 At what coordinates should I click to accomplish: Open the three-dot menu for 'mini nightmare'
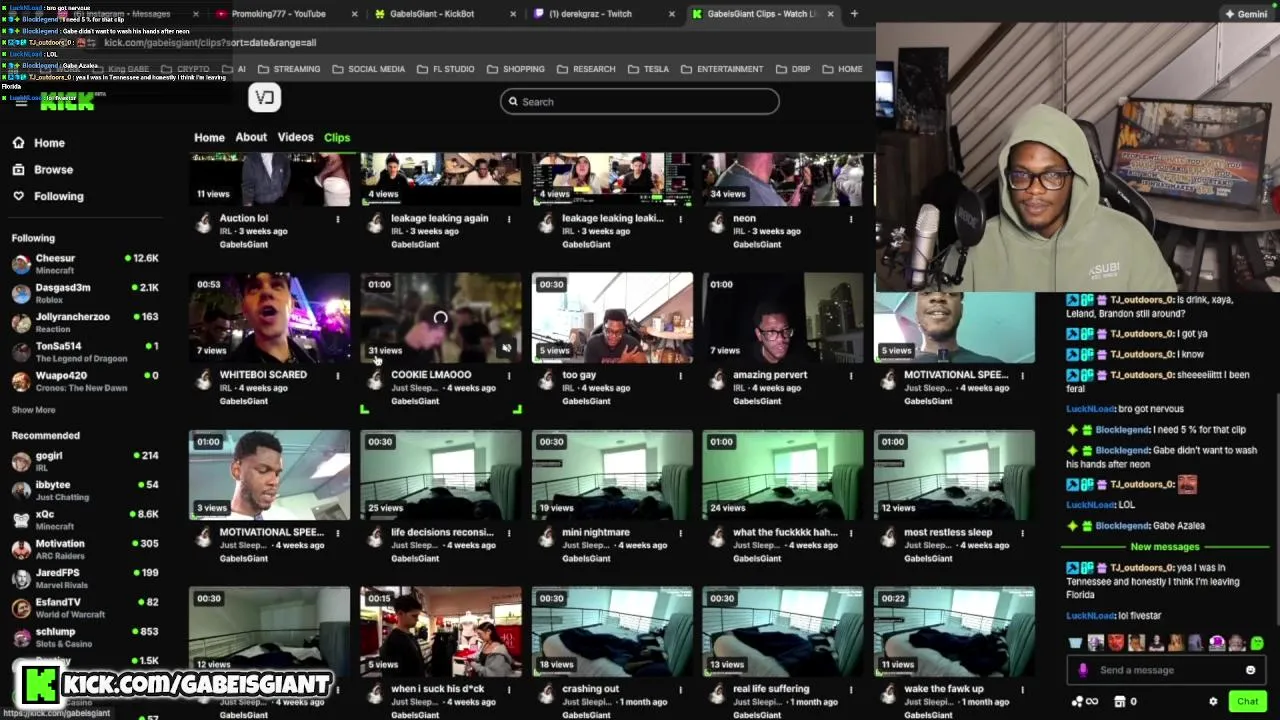click(680, 533)
